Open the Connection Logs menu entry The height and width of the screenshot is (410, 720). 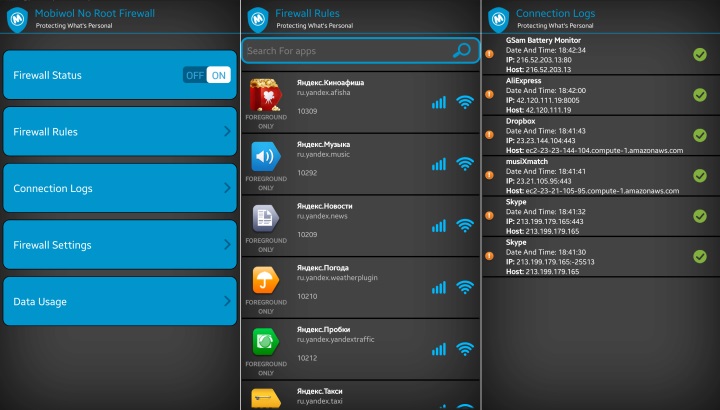pos(120,188)
